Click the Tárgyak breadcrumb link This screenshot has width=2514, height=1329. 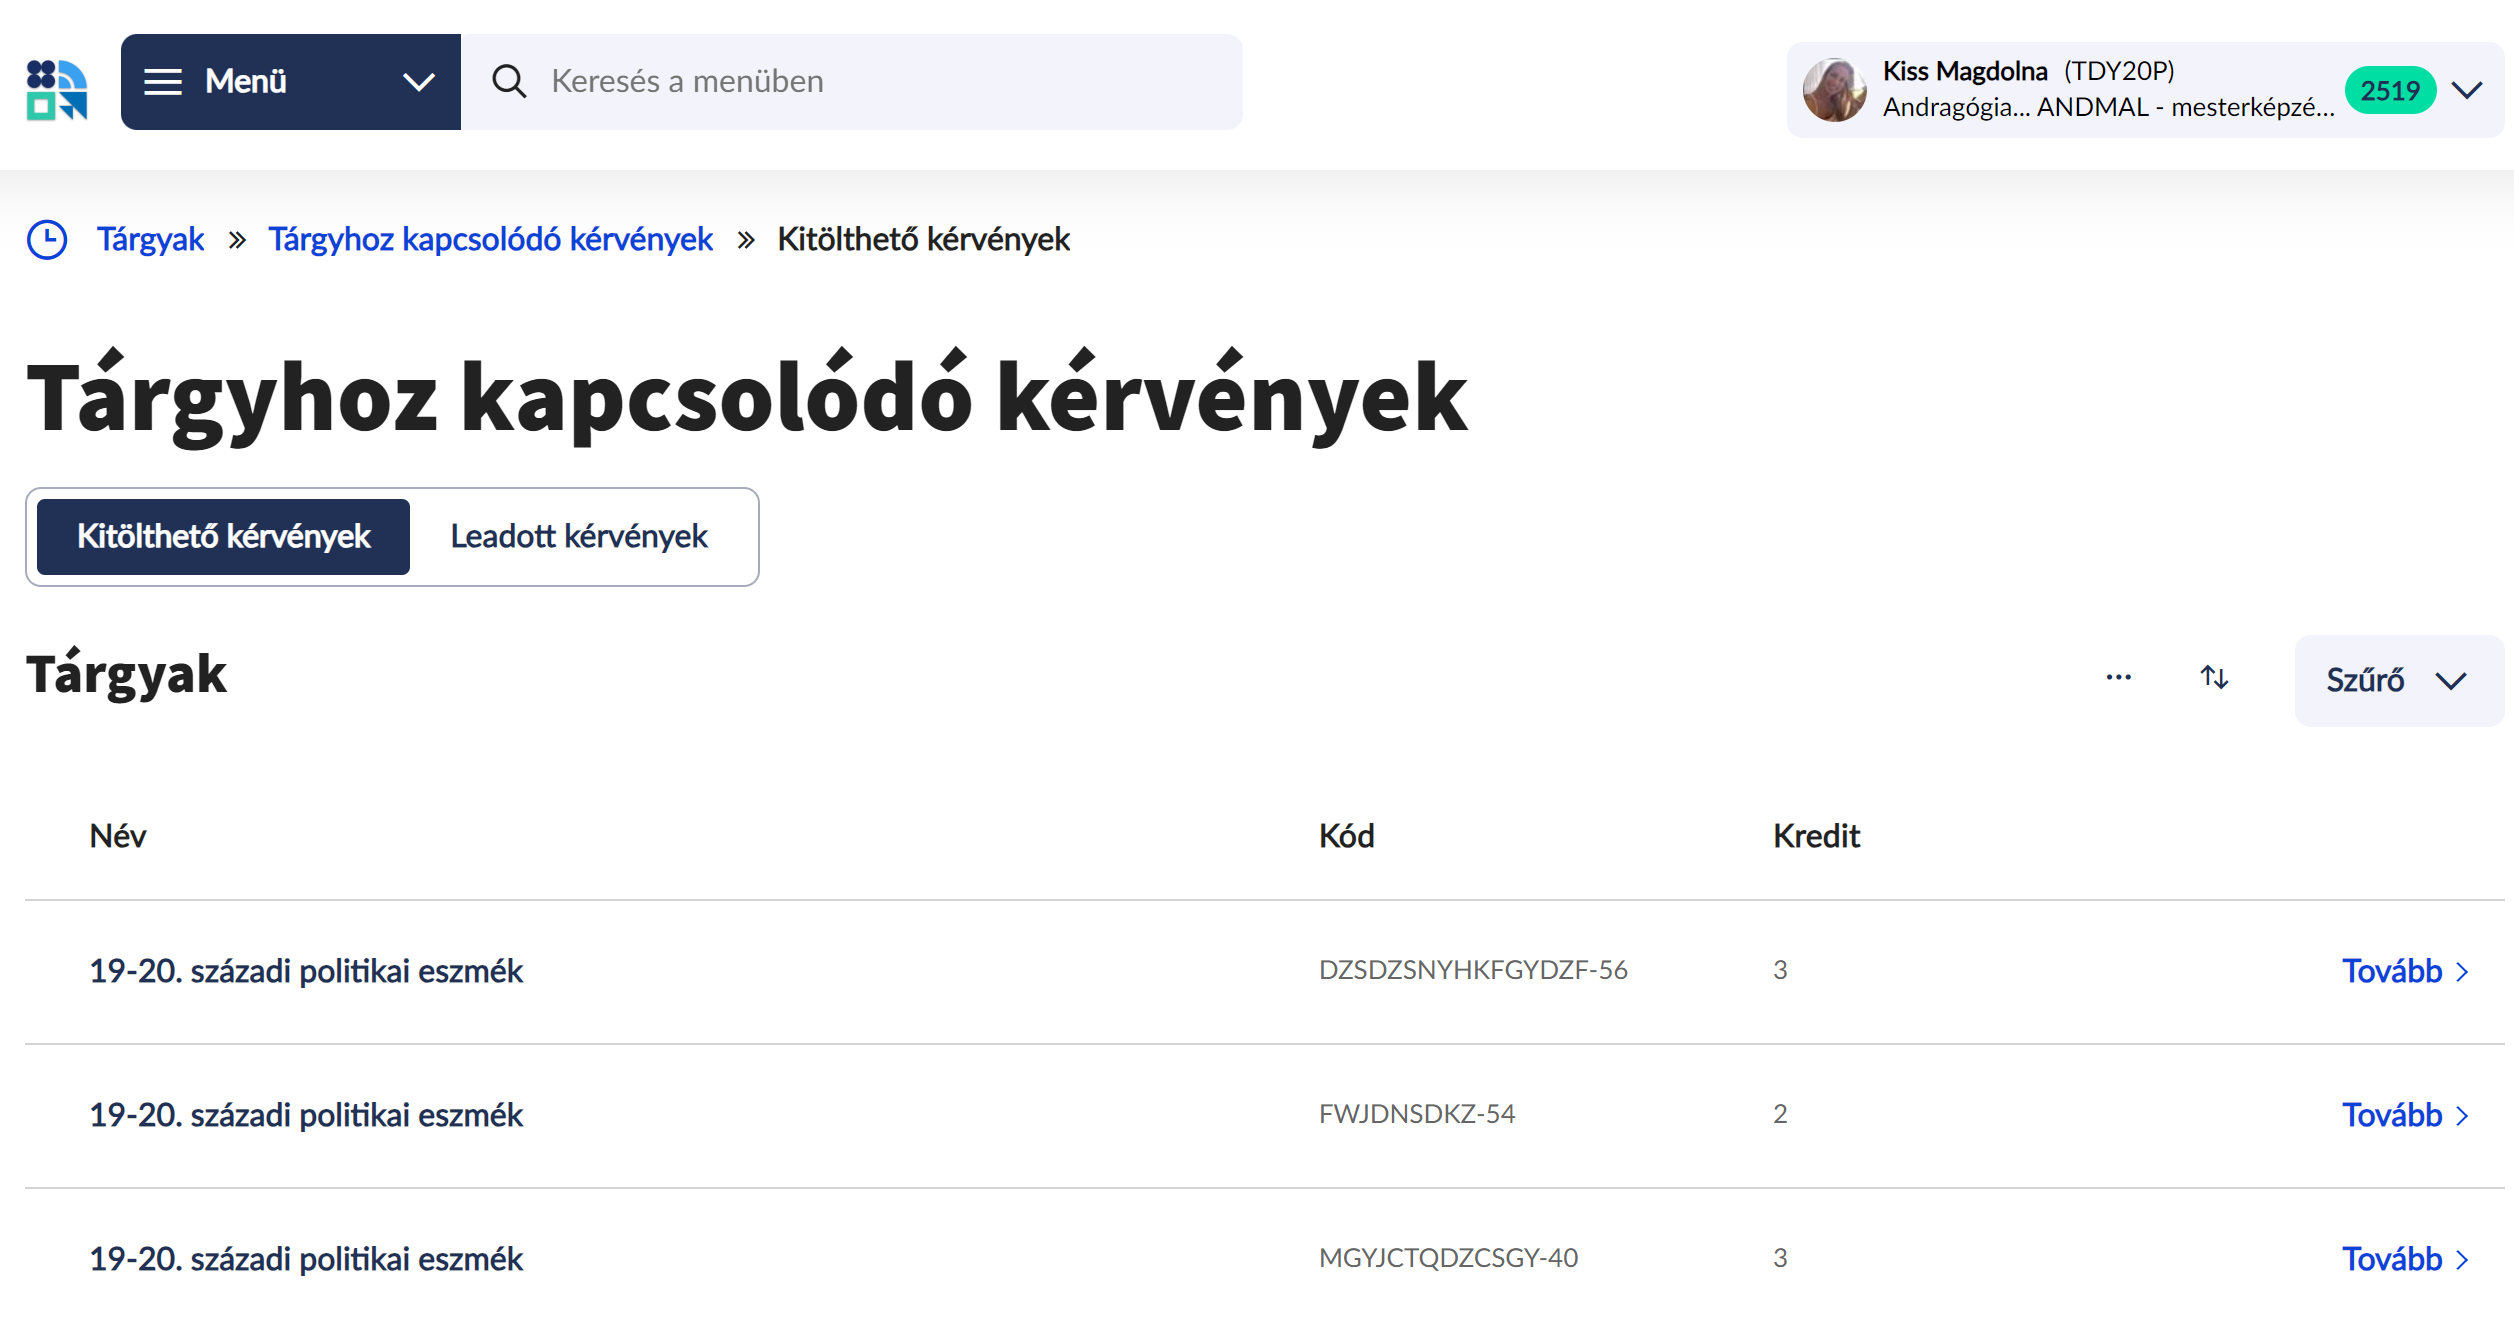(149, 239)
